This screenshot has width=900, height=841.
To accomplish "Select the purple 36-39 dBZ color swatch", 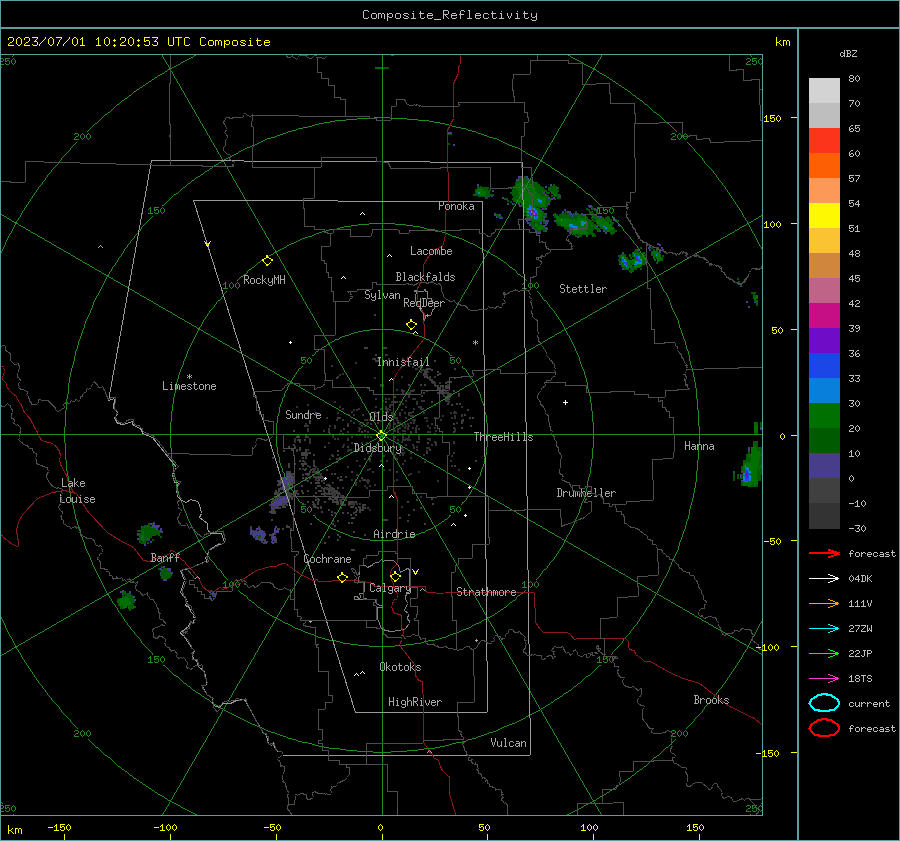I will click(824, 341).
